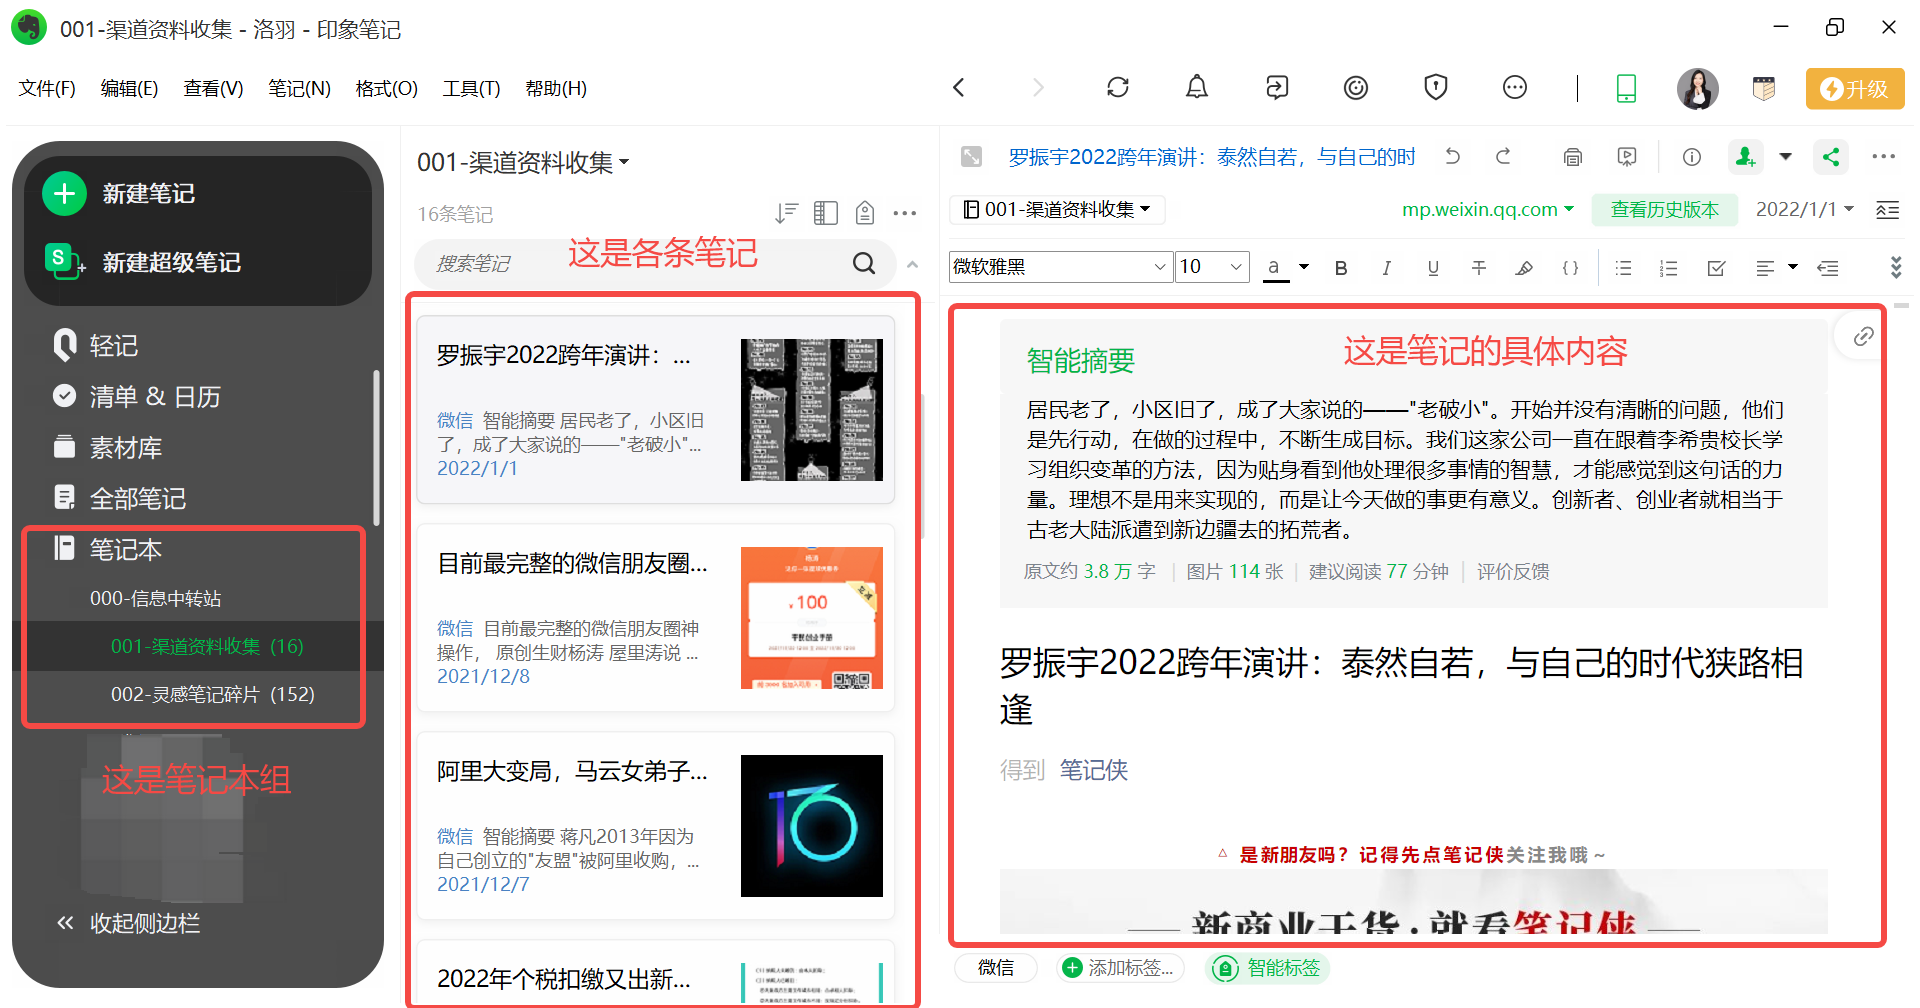The image size is (1920, 1008).
Task: Collapse the 笔记本 section
Action: [x=108, y=550]
